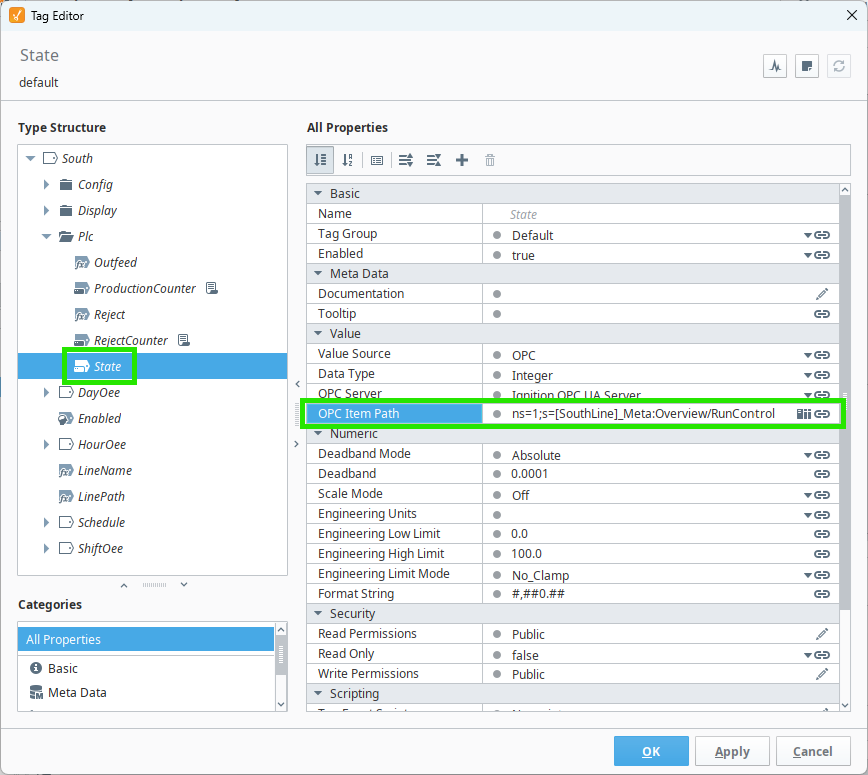Collapse the Numeric properties section
Viewport: 868px width, 775px height.
click(x=319, y=434)
